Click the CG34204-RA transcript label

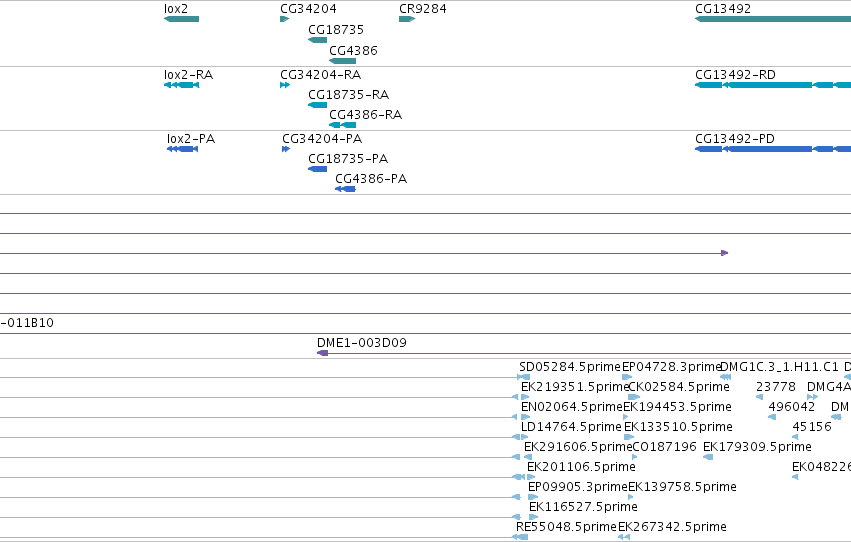pyautogui.click(x=321, y=74)
